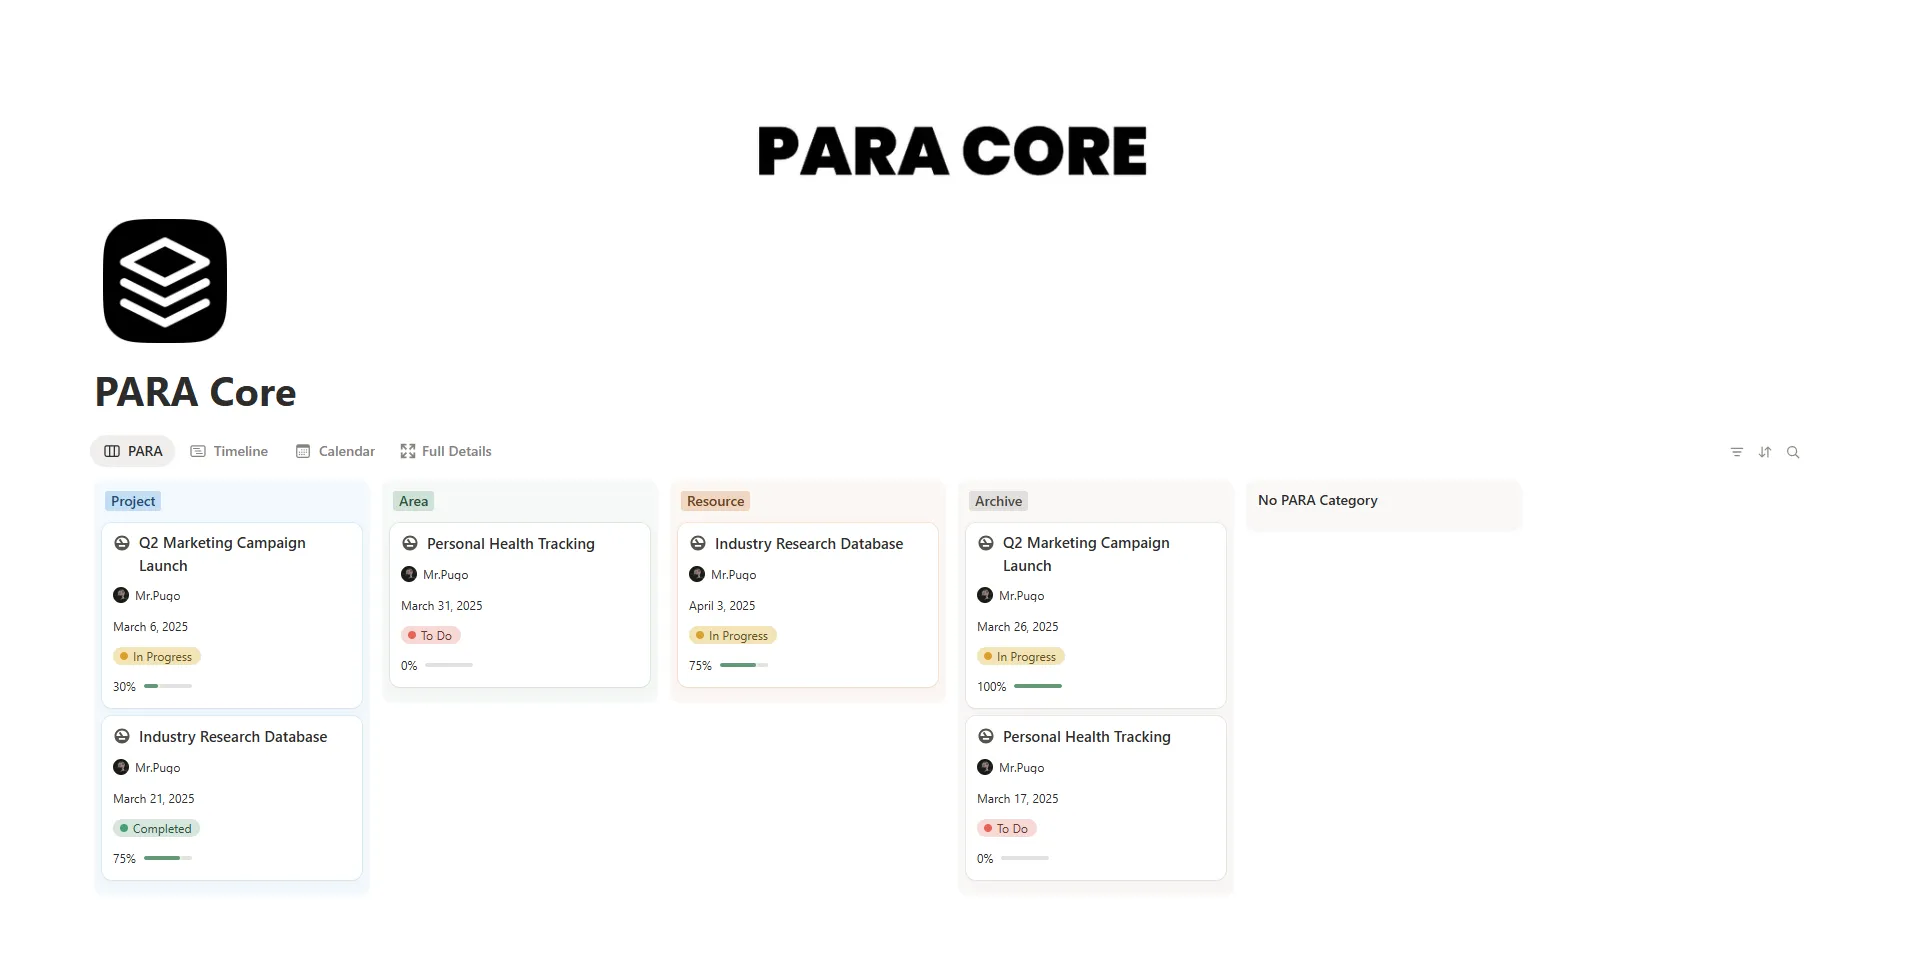Image resolution: width=1908 pixels, height=966 pixels.
Task: Open Personal Health Tracking in the Area column
Action: tap(510, 543)
